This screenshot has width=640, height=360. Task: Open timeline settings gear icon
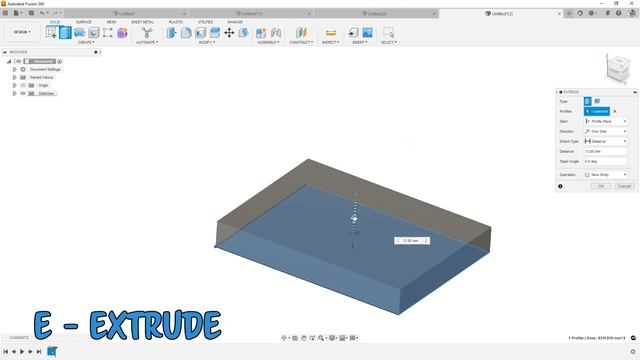point(633,351)
